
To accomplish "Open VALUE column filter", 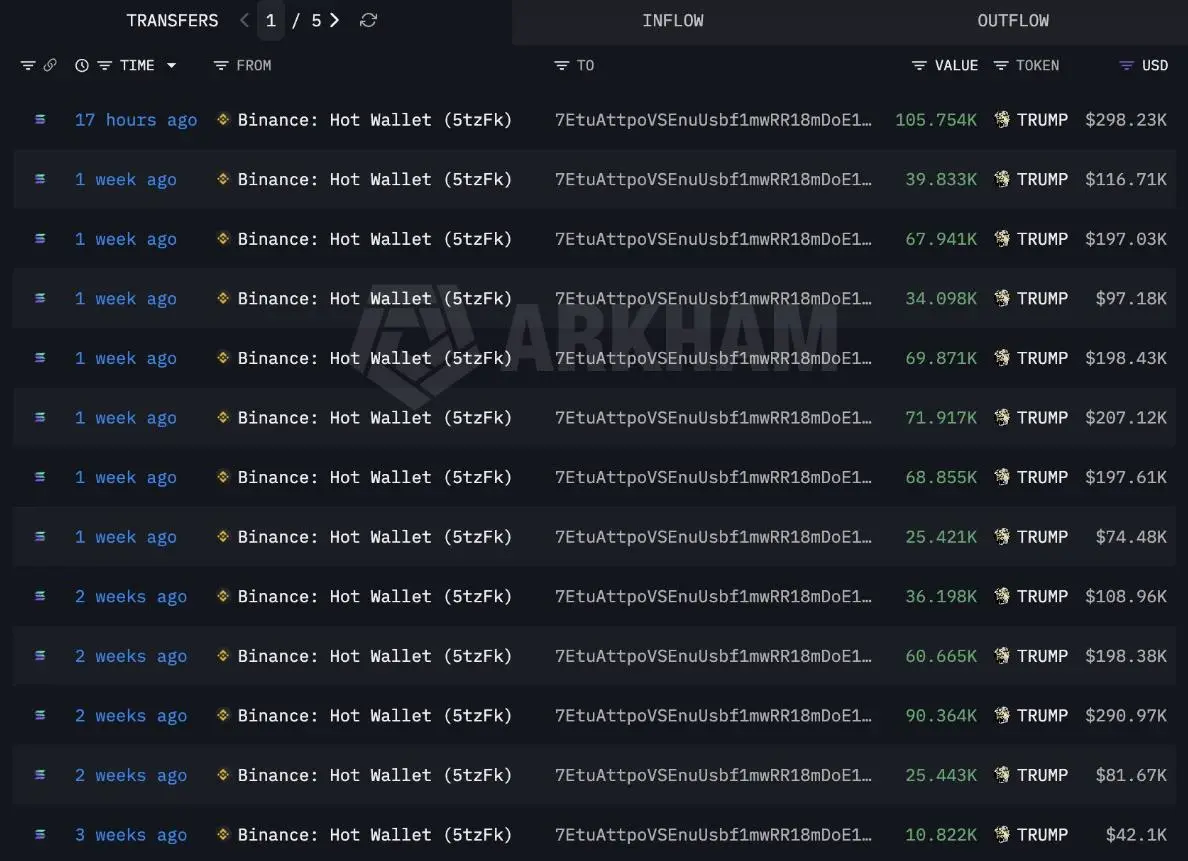I will coord(919,65).
